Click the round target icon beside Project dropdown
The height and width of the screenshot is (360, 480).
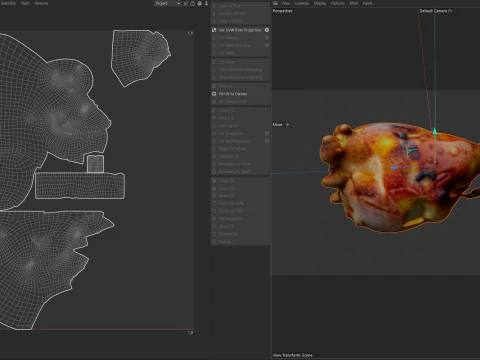click(x=199, y=3)
